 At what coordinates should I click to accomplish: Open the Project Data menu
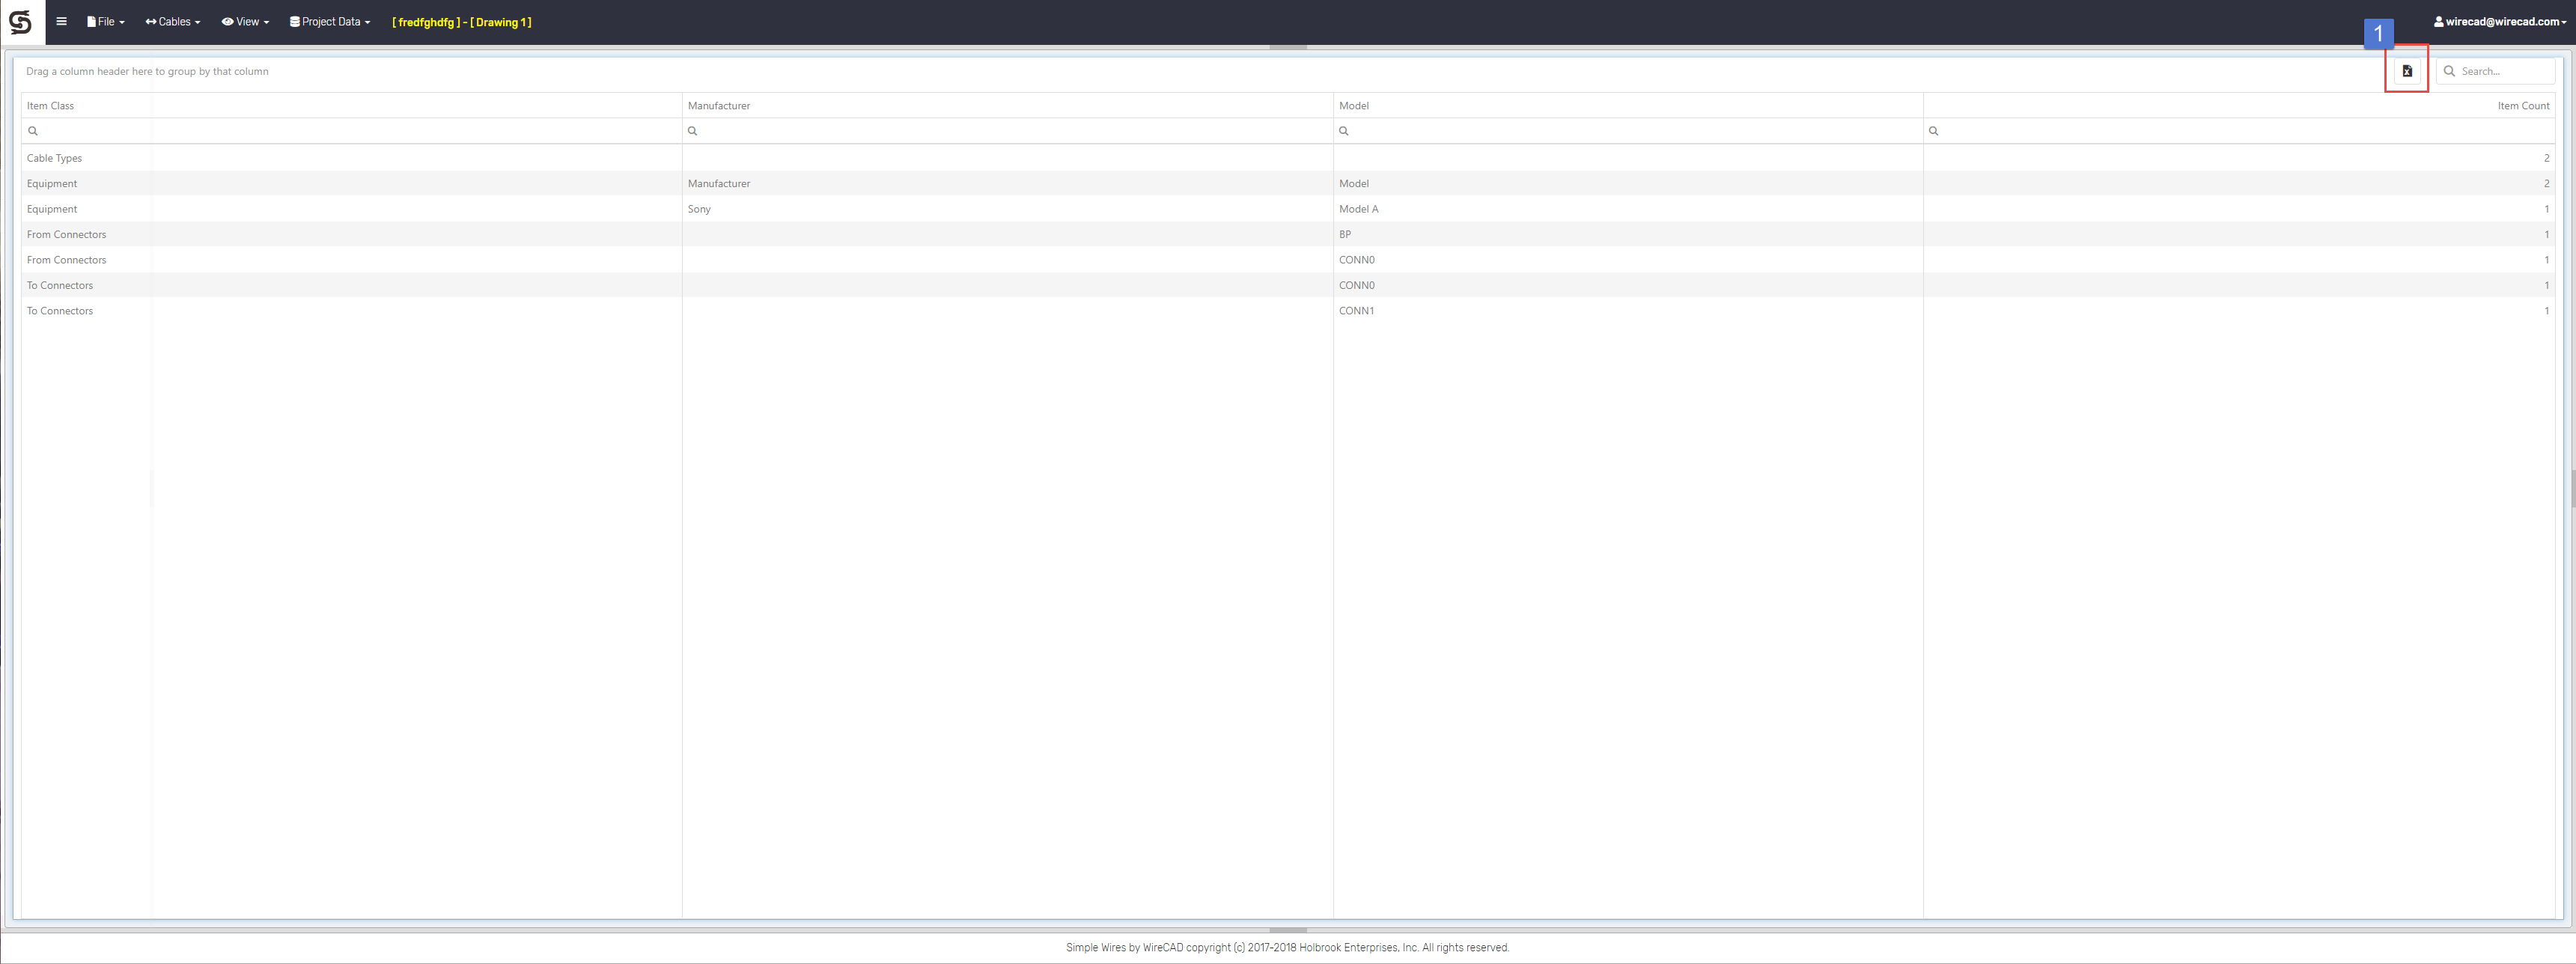(x=330, y=21)
